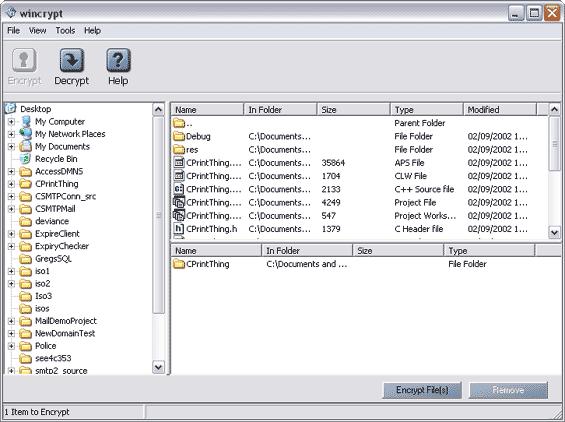Open the File menu
The width and height of the screenshot is (565, 422).
pos(13,31)
